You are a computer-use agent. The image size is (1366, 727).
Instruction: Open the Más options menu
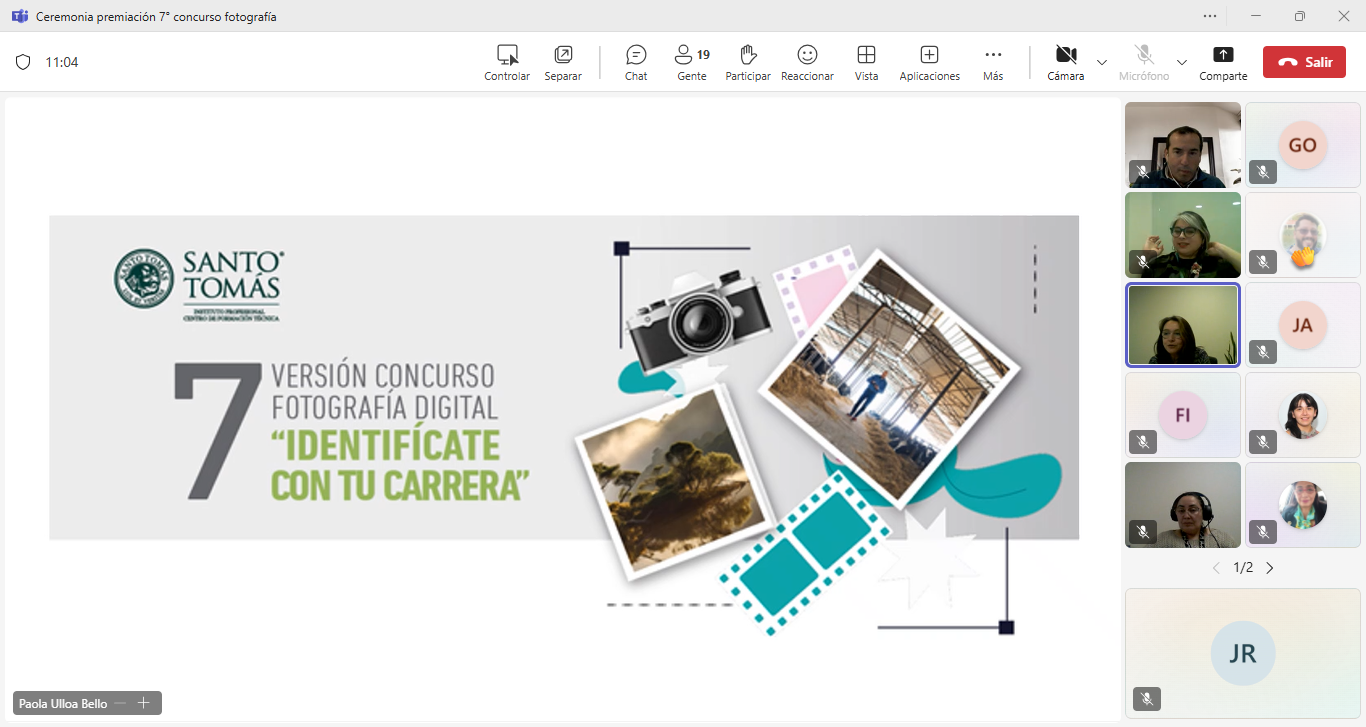point(992,62)
